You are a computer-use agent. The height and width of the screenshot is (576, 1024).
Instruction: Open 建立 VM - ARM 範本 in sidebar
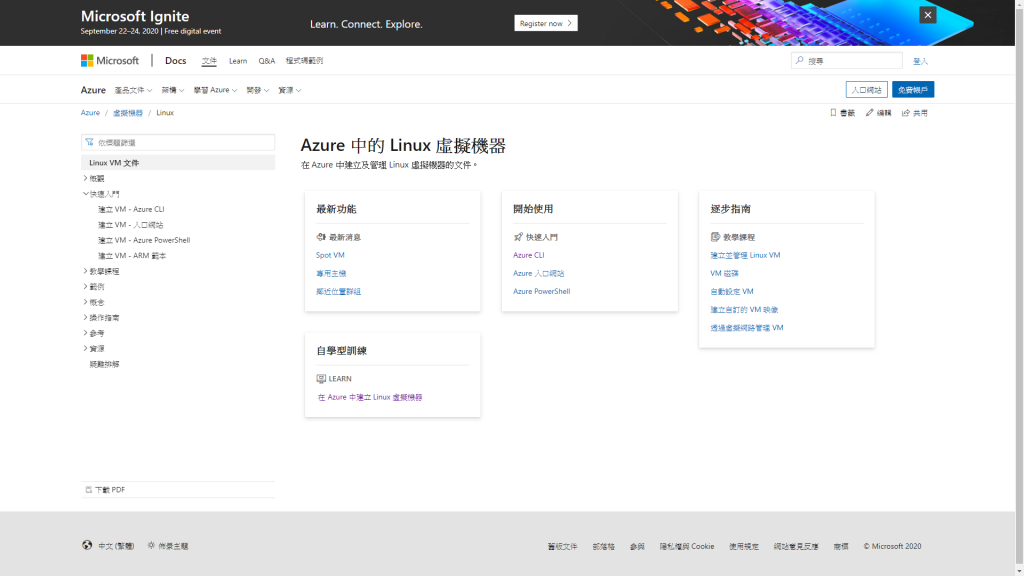pos(132,256)
